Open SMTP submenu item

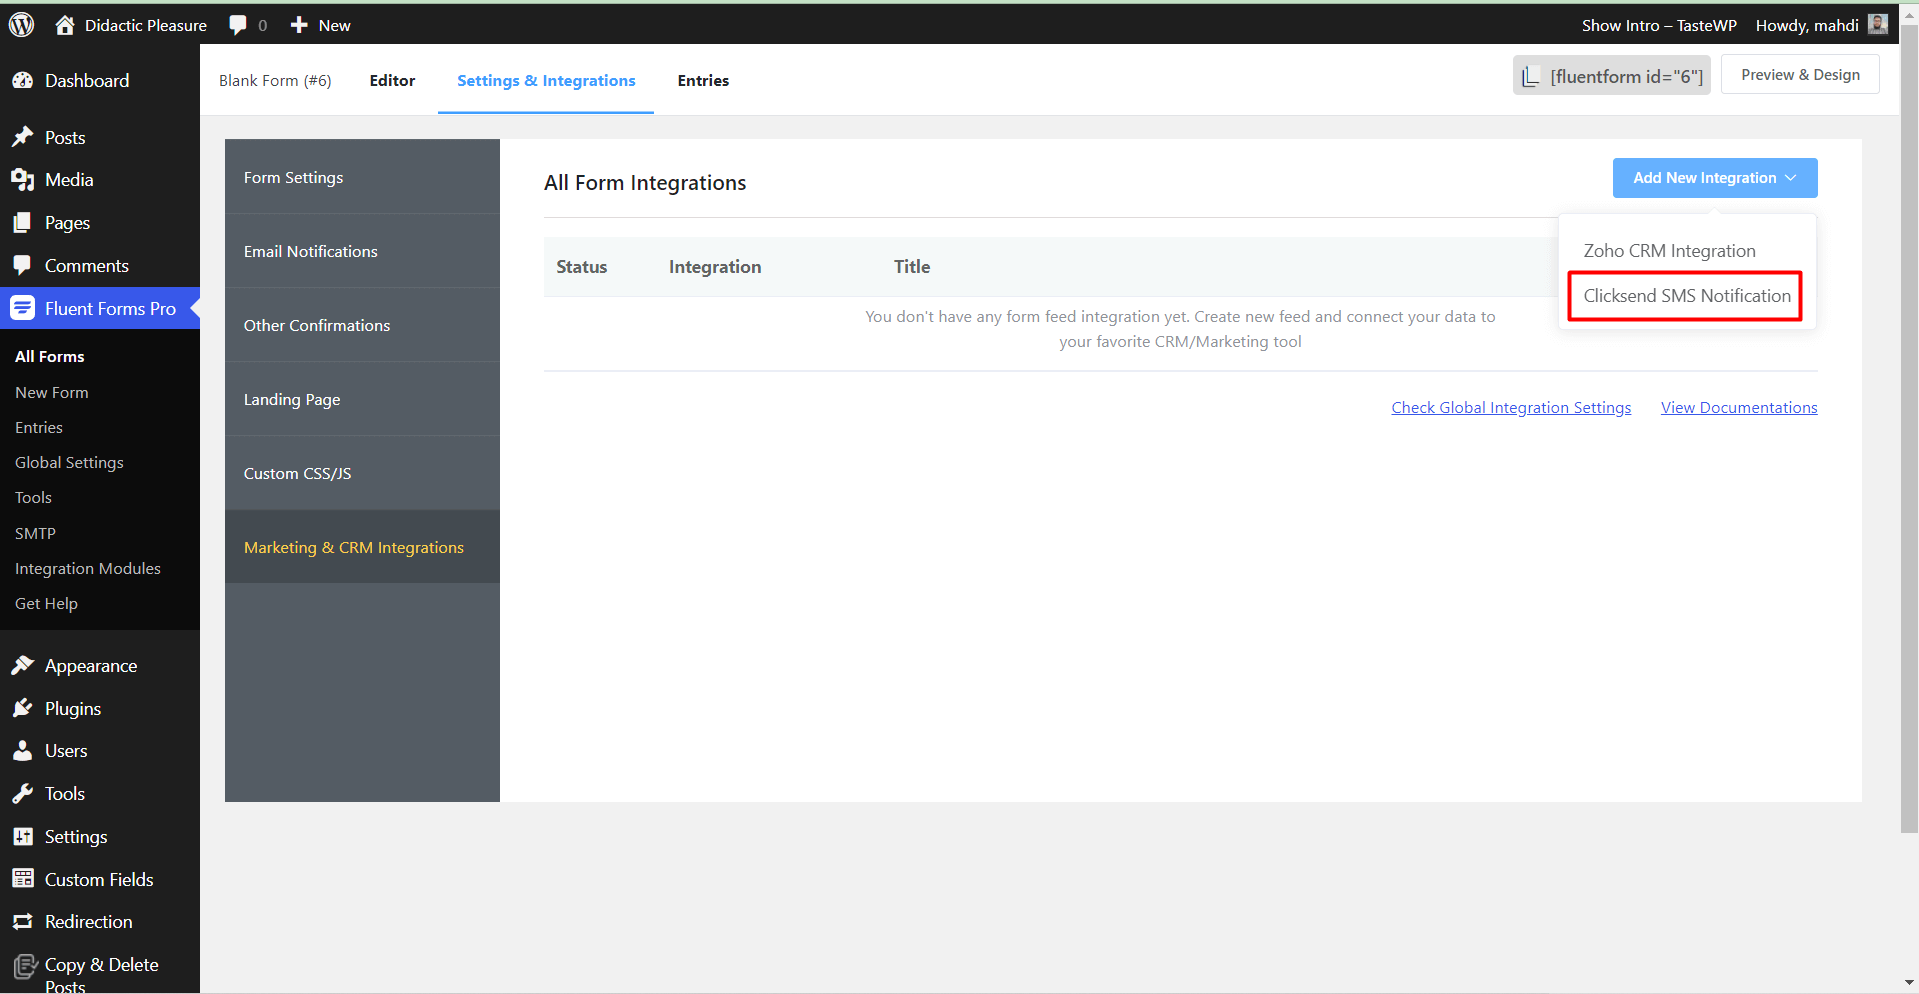click(35, 534)
